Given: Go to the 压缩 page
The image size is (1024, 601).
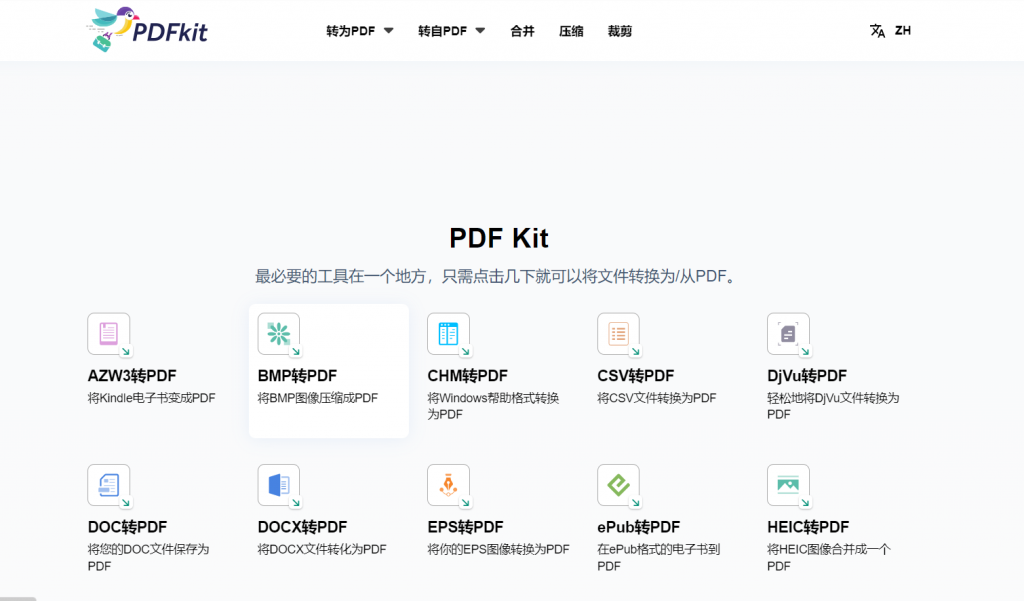Looking at the screenshot, I should coord(571,31).
